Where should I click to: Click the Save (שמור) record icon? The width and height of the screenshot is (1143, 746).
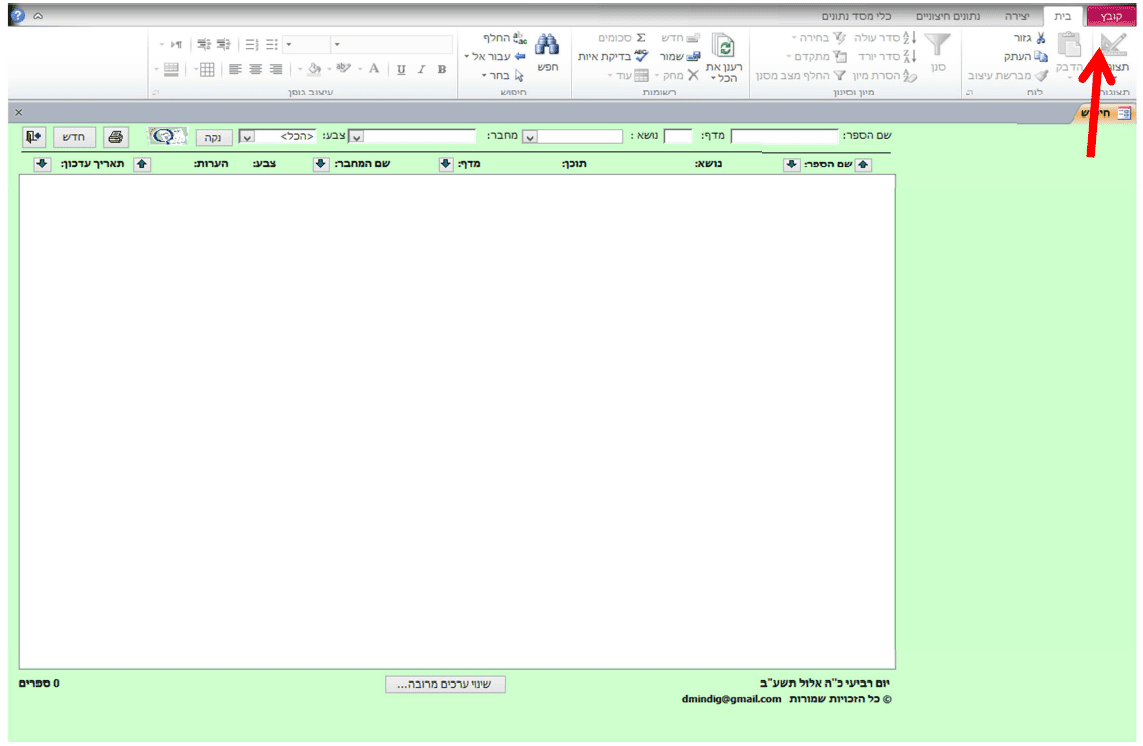pos(693,56)
